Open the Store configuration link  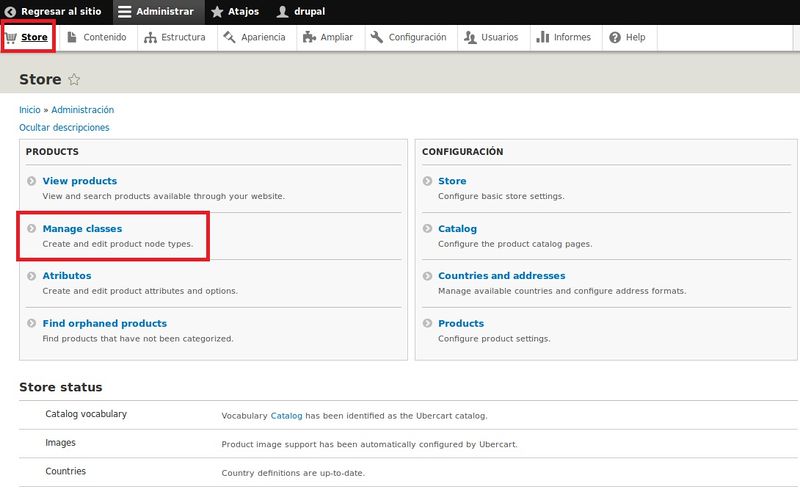click(452, 181)
